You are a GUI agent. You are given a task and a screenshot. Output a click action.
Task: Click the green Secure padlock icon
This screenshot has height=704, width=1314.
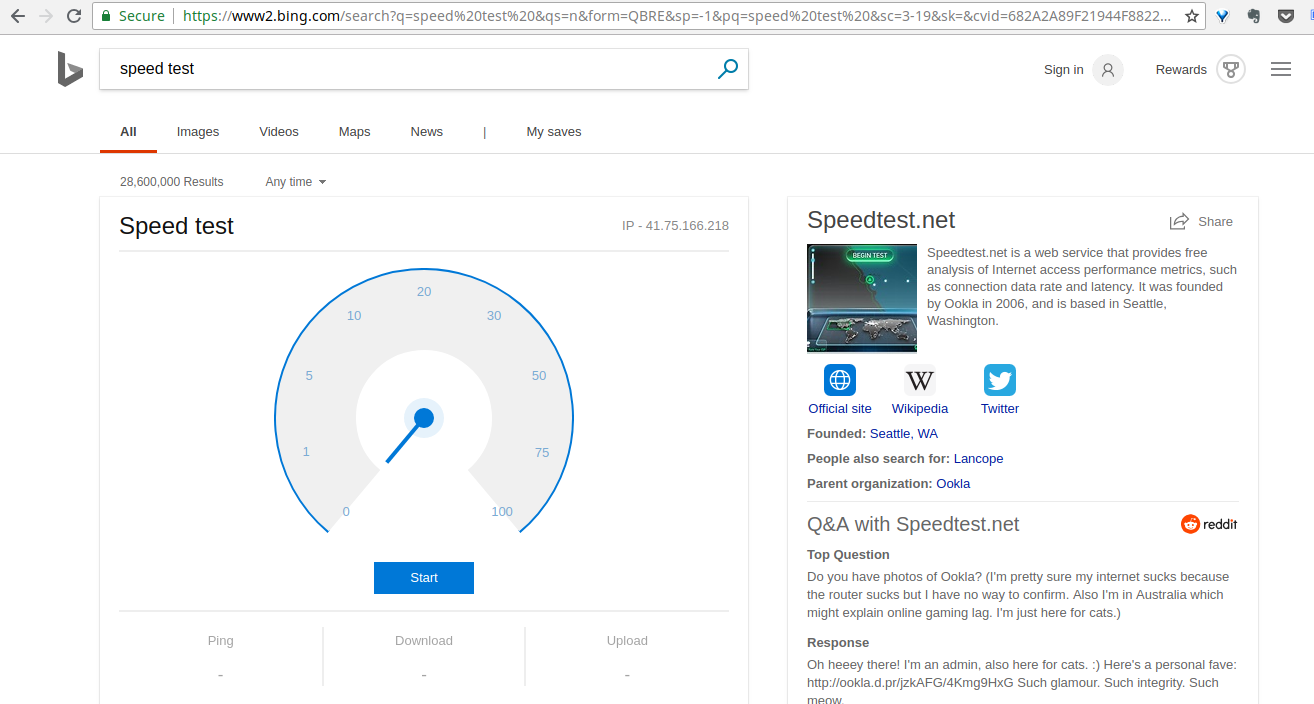coord(105,16)
